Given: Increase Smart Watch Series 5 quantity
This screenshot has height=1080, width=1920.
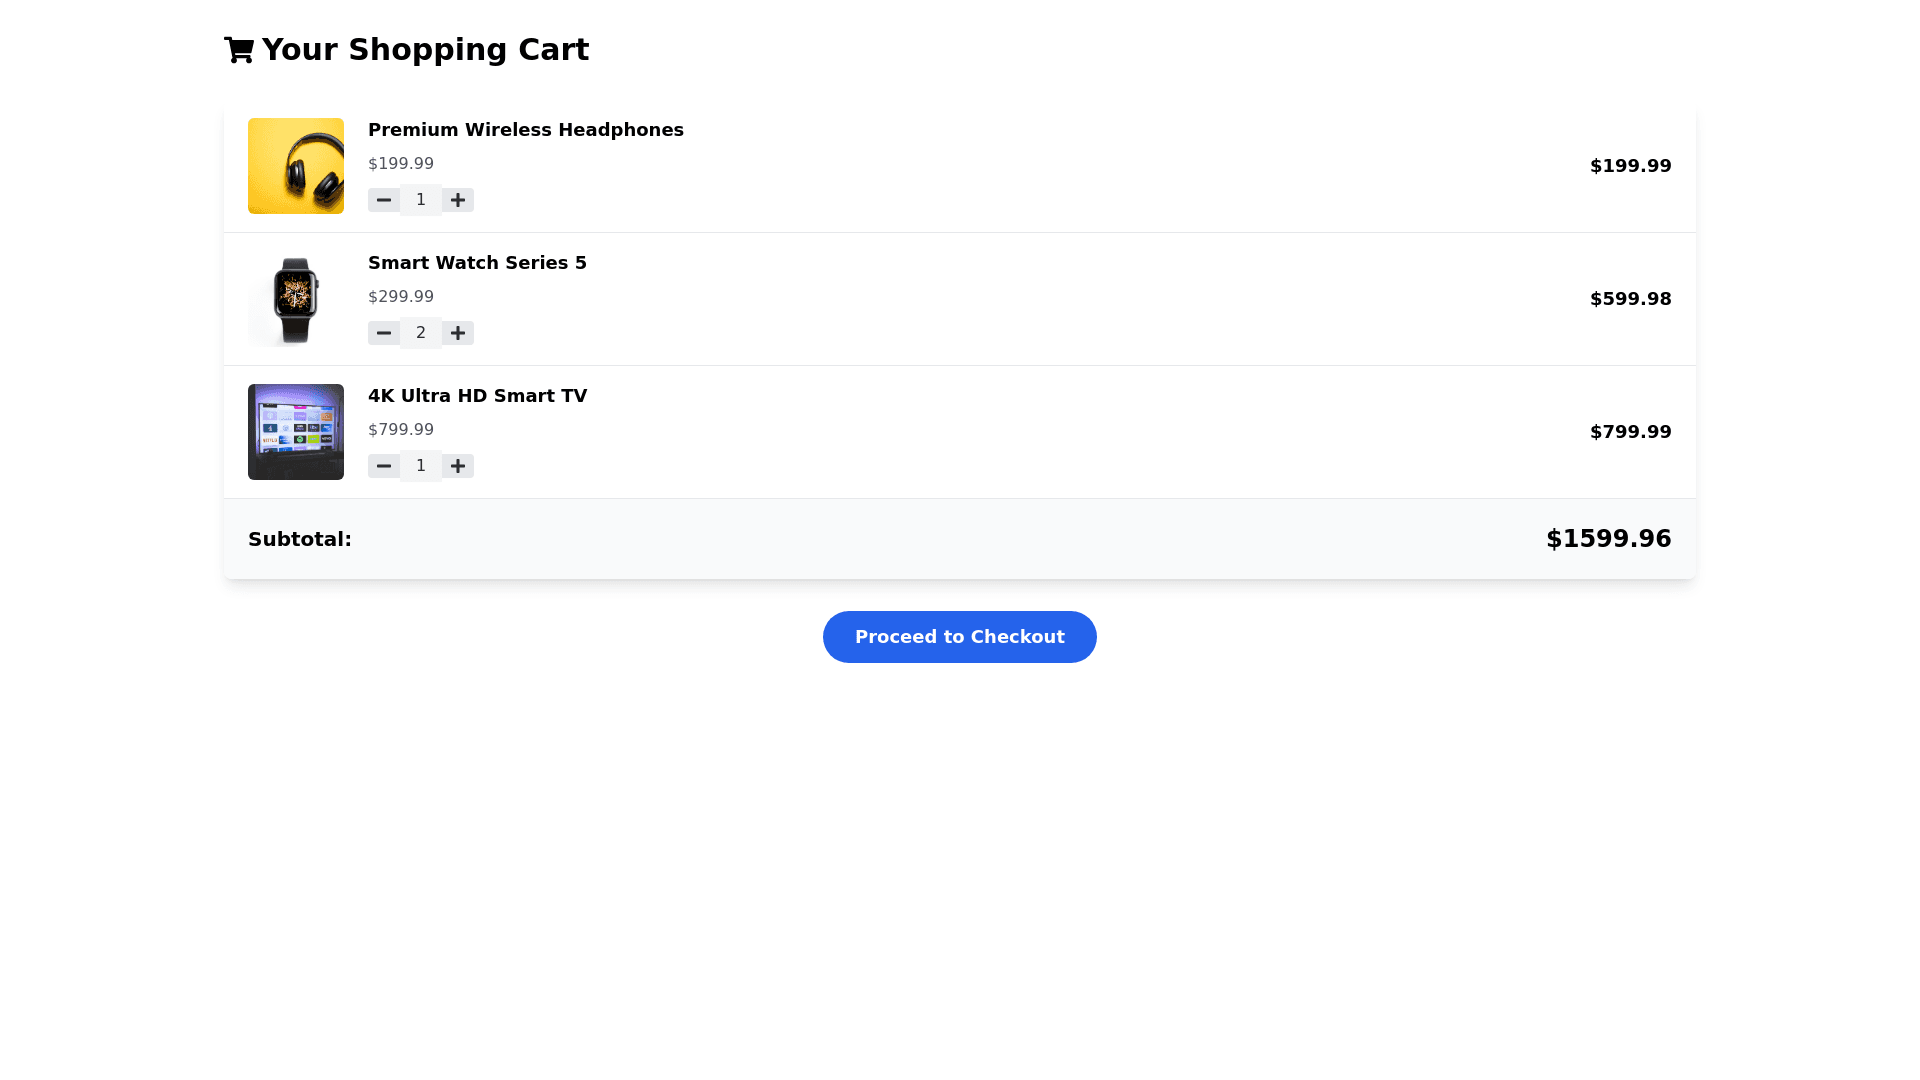Looking at the screenshot, I should tap(458, 333).
